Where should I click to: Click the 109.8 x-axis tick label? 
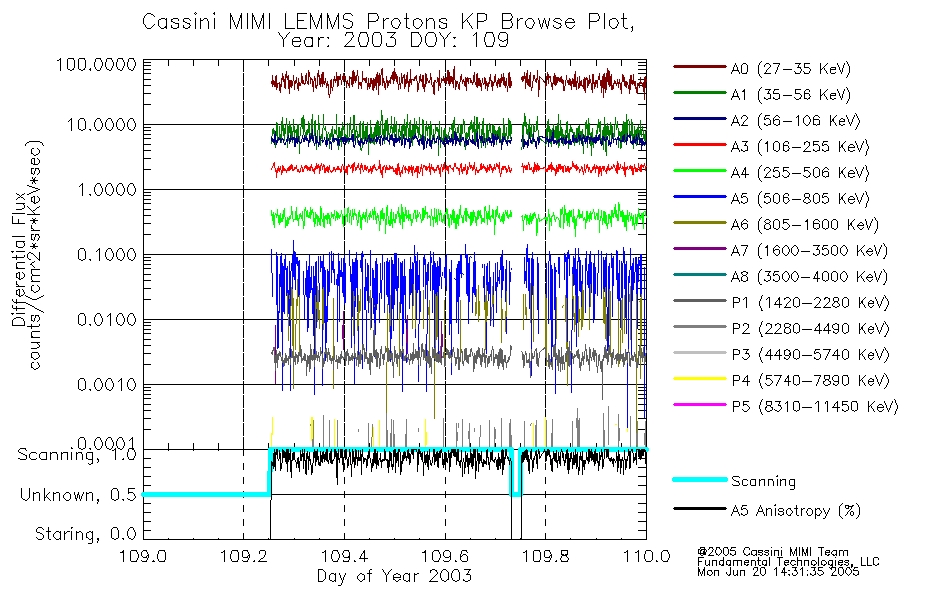545,556
